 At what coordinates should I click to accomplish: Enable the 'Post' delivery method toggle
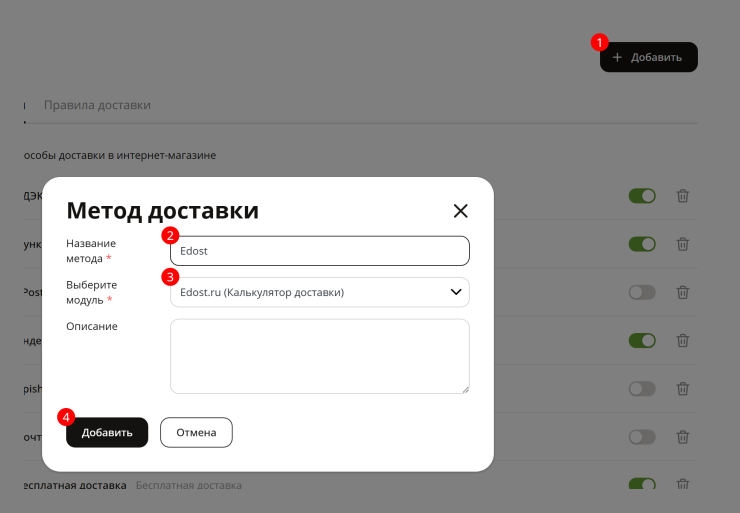(642, 292)
